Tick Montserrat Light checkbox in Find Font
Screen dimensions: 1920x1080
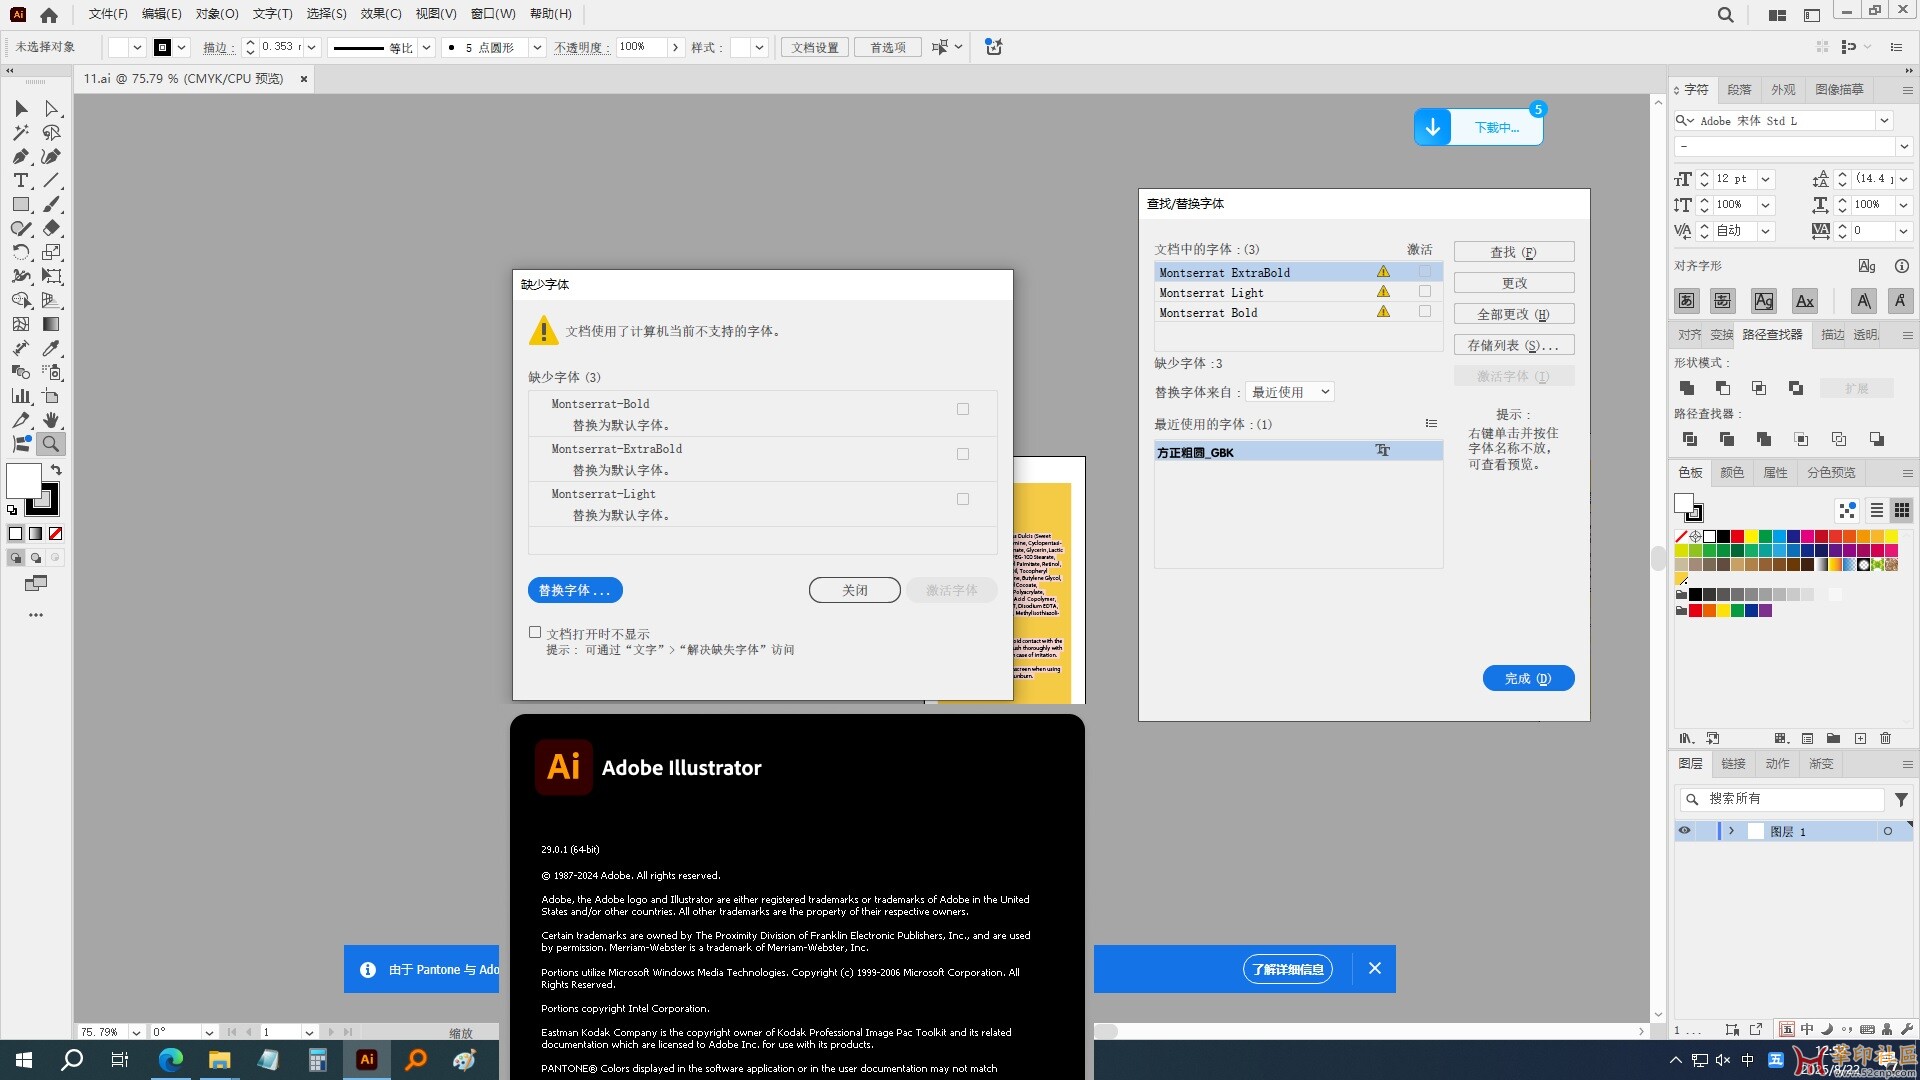tap(1425, 291)
